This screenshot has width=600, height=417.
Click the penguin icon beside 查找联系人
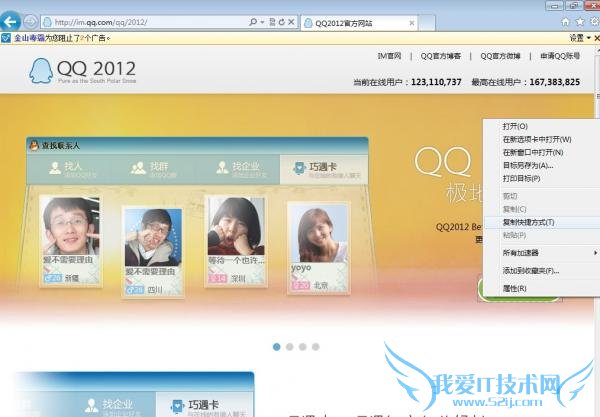(34, 145)
